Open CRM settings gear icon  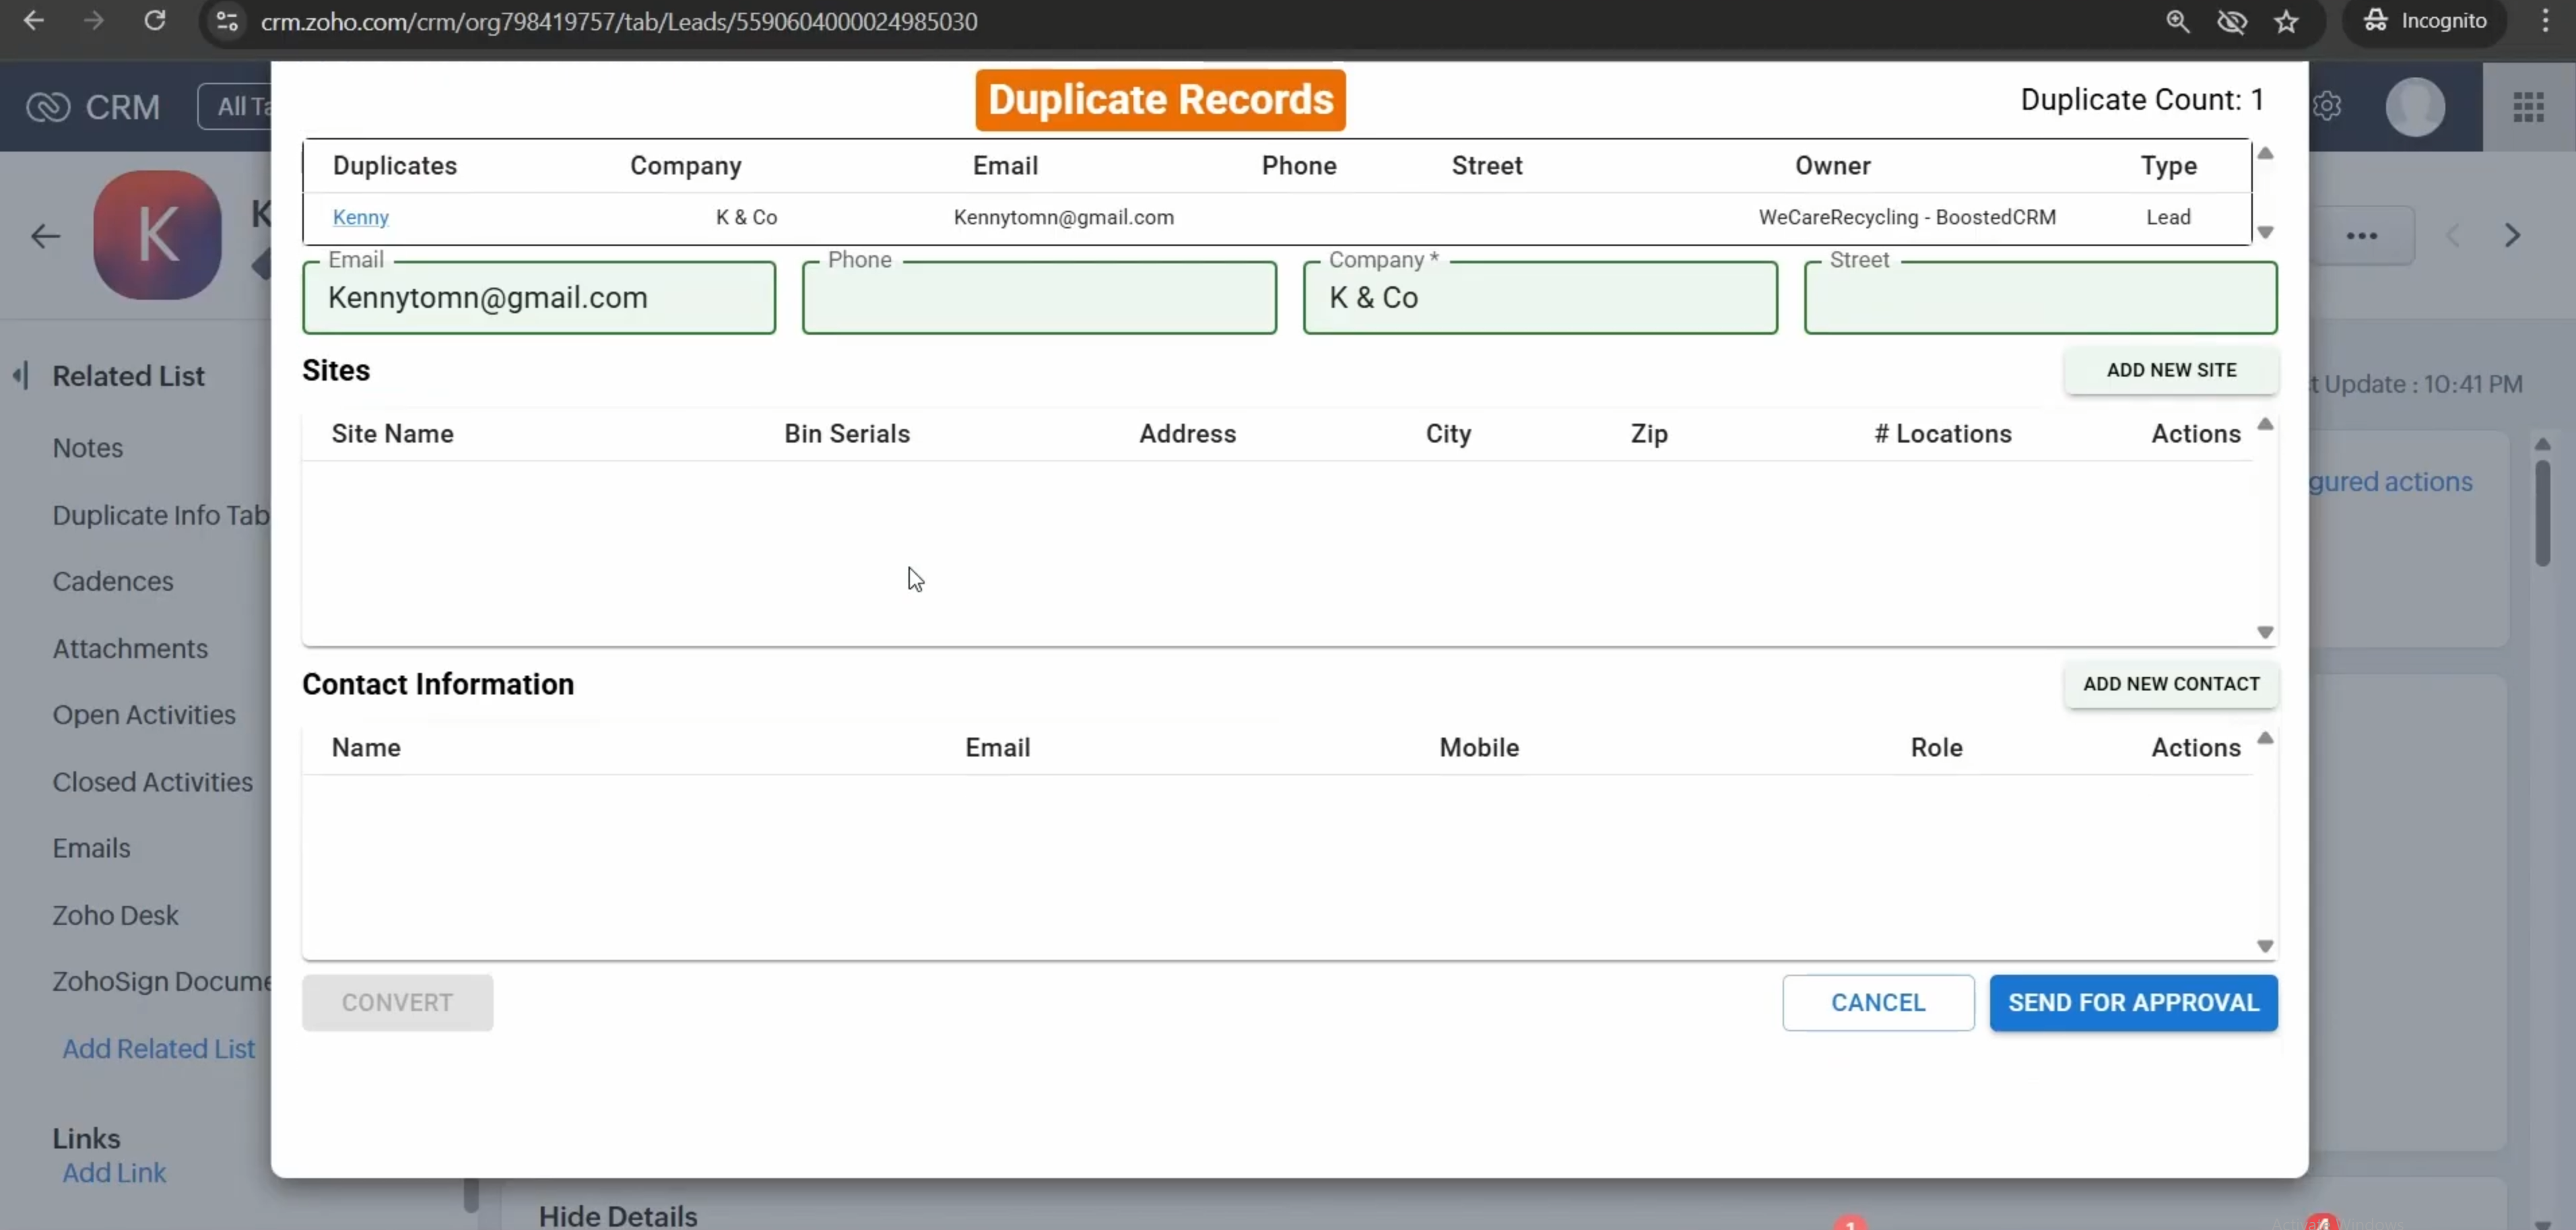[x=2328, y=106]
